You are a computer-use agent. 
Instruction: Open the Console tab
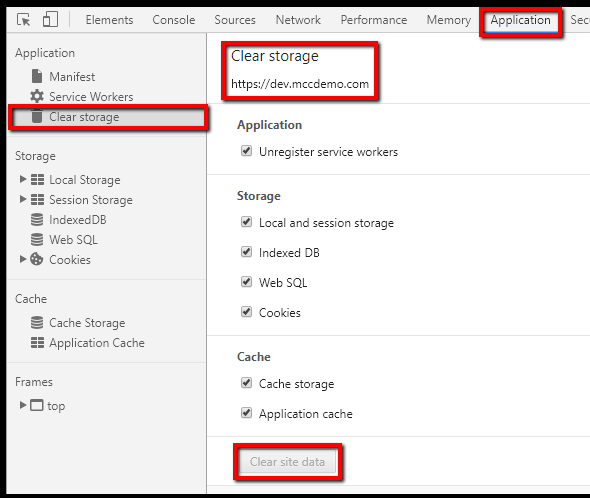(x=173, y=20)
